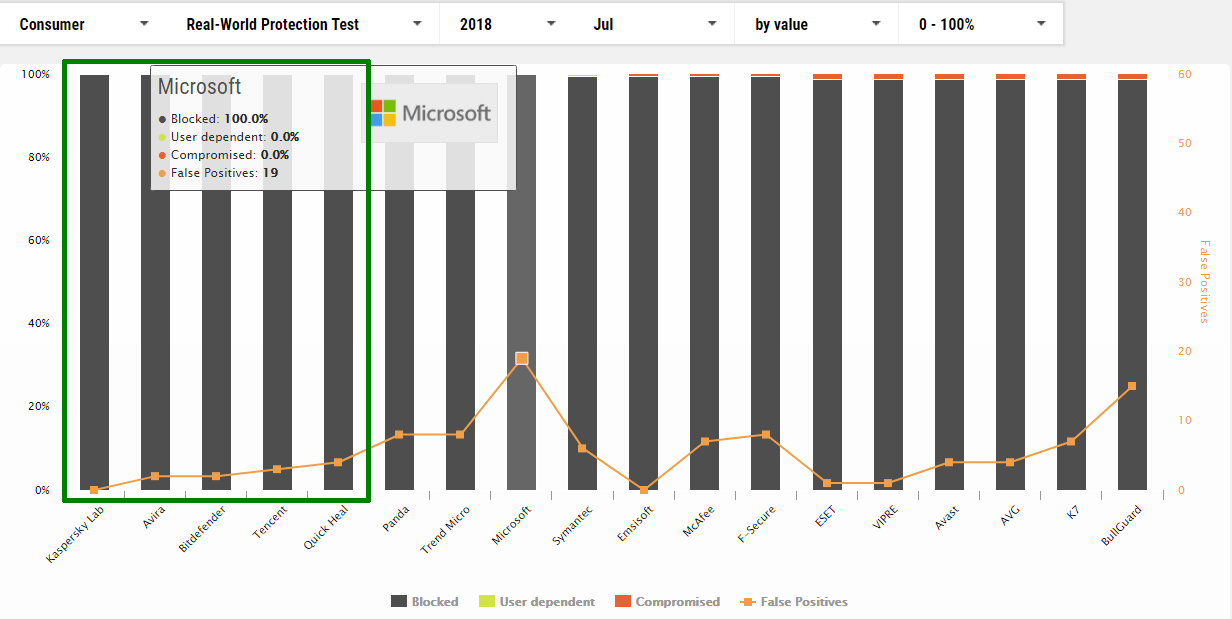Click the F-Secure blocked bar

point(766,283)
